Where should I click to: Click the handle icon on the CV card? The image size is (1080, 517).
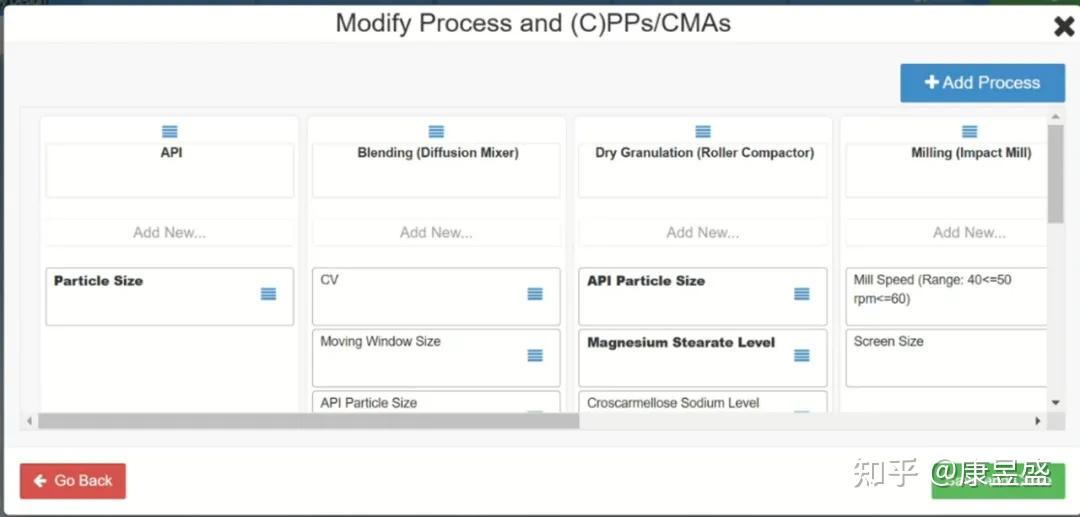click(535, 294)
